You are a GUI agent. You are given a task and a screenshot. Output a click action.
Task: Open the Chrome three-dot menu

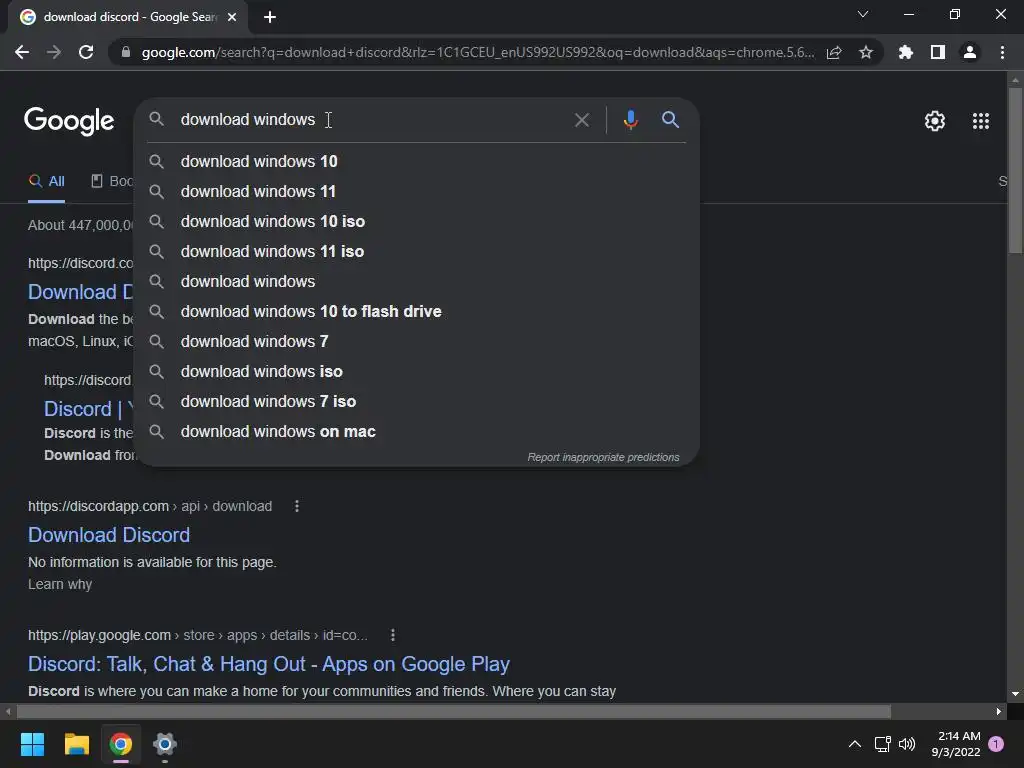click(1002, 52)
